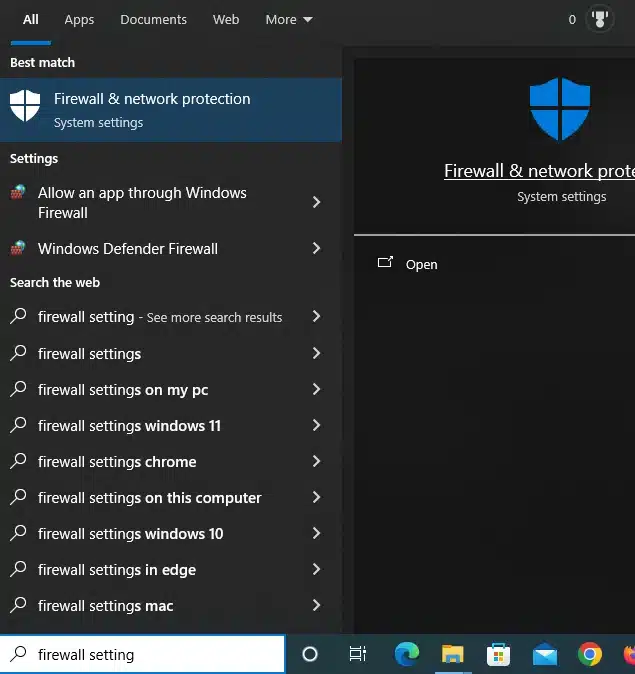Open Microsoft Store from the taskbar
This screenshot has height=674, width=635.
point(498,654)
